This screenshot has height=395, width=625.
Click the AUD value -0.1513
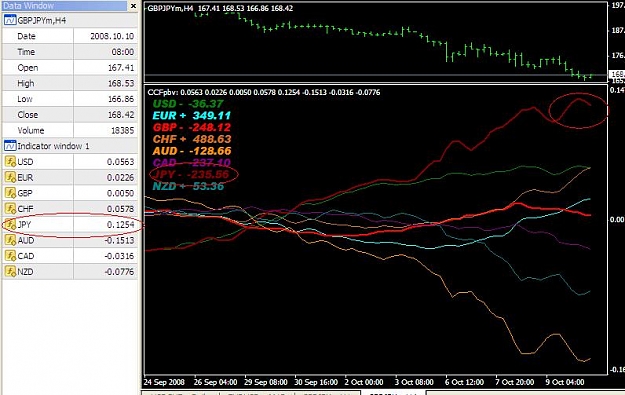(119, 240)
